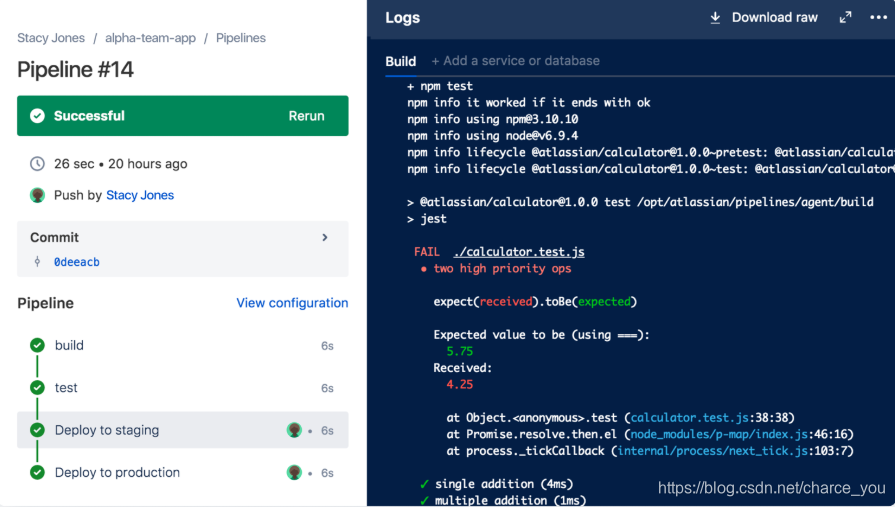
Task: Switch to the Build log tab
Action: pos(401,61)
